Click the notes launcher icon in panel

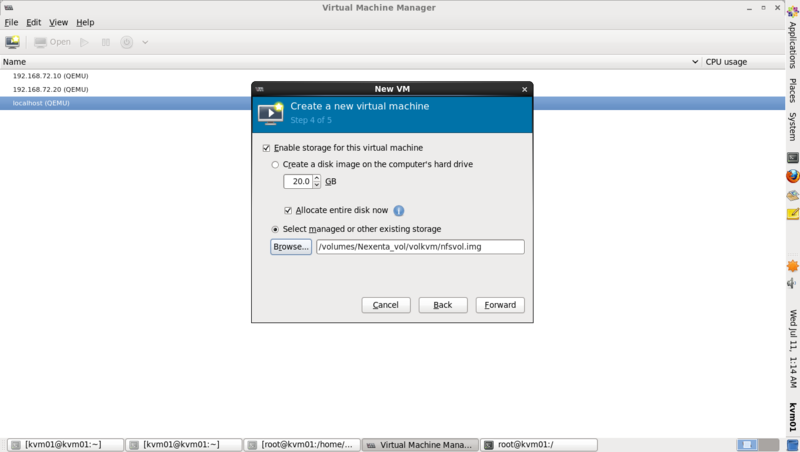(x=793, y=214)
